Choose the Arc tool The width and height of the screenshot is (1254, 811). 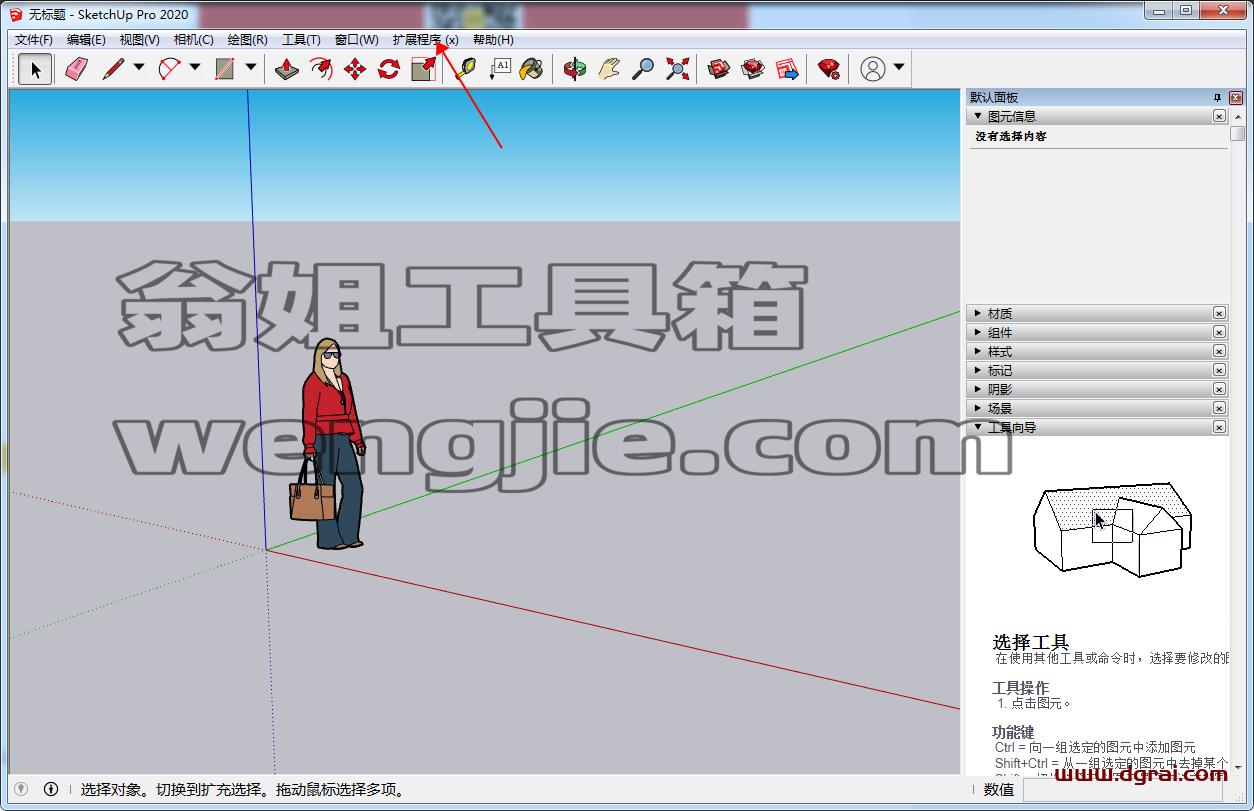click(169, 69)
